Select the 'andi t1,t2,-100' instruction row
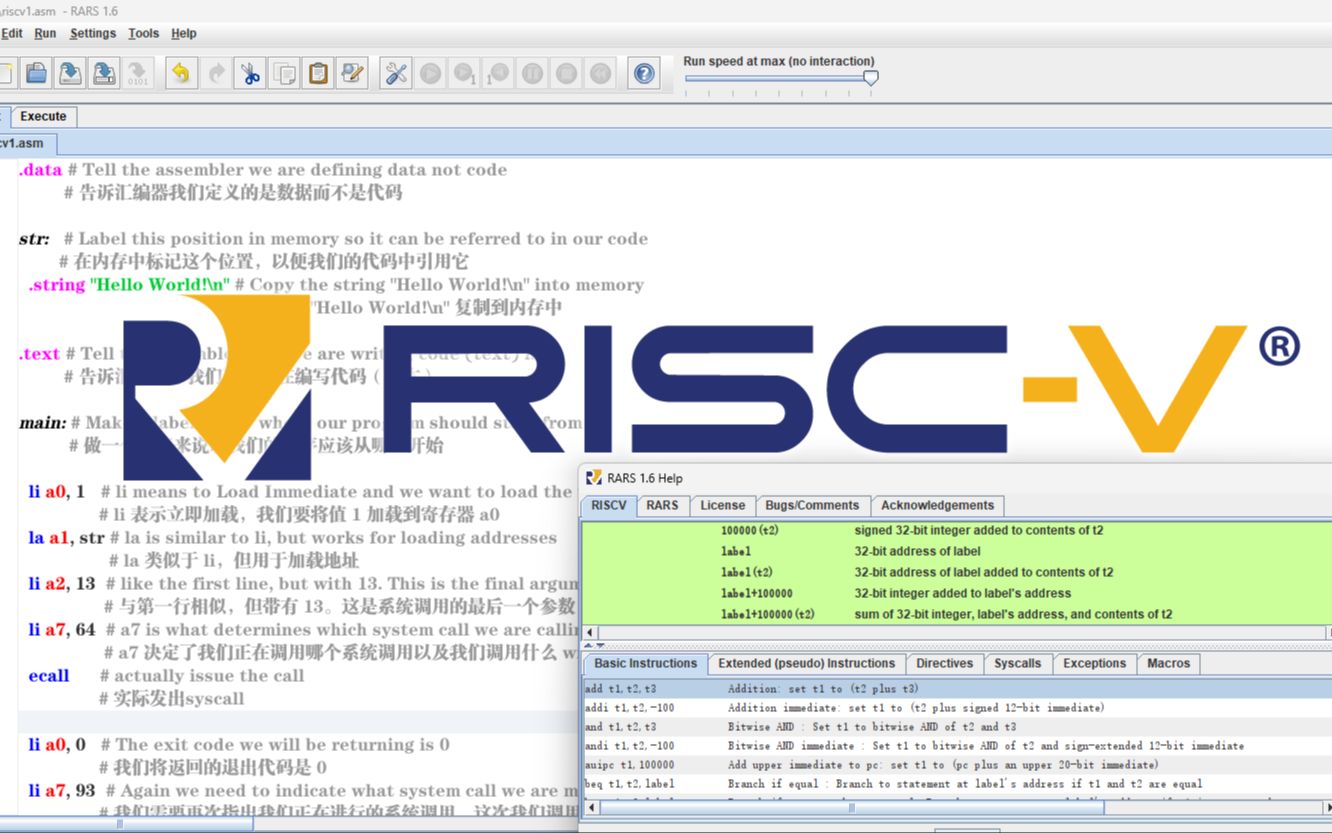1332x833 pixels. tap(957, 746)
